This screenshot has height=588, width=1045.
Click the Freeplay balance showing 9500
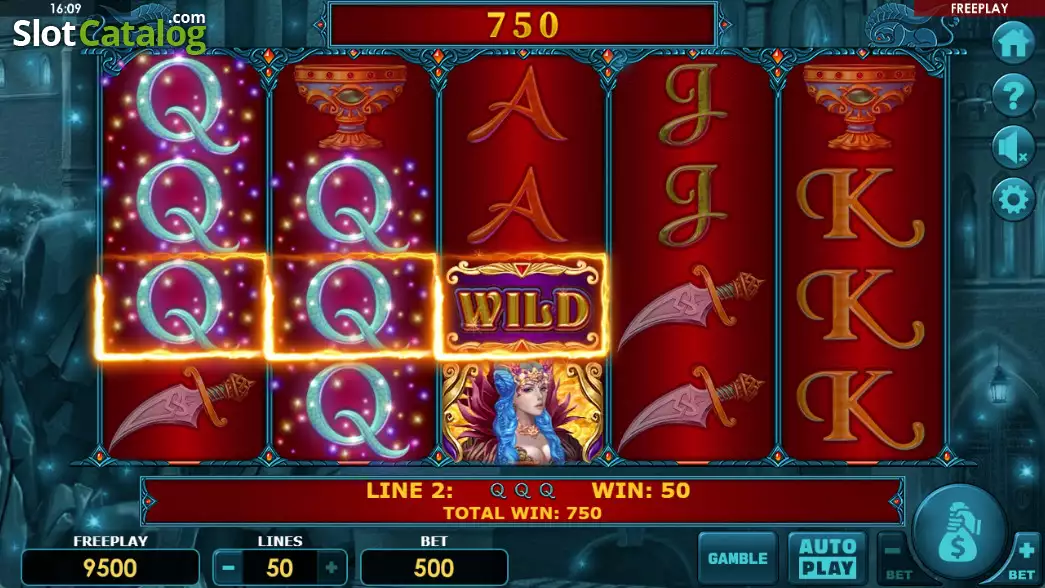[110, 568]
